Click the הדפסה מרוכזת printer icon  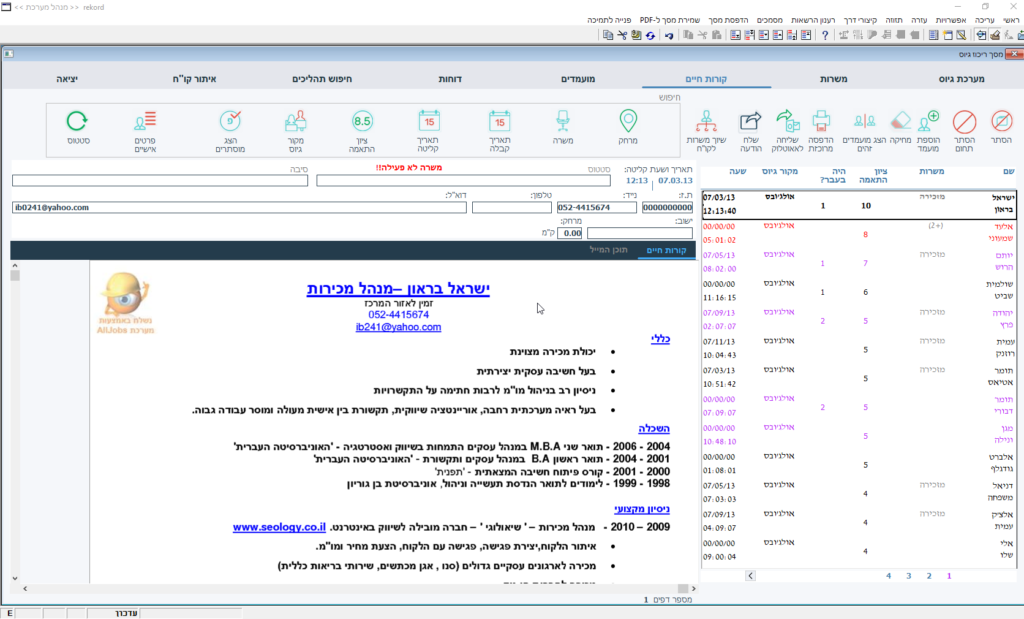point(821,121)
